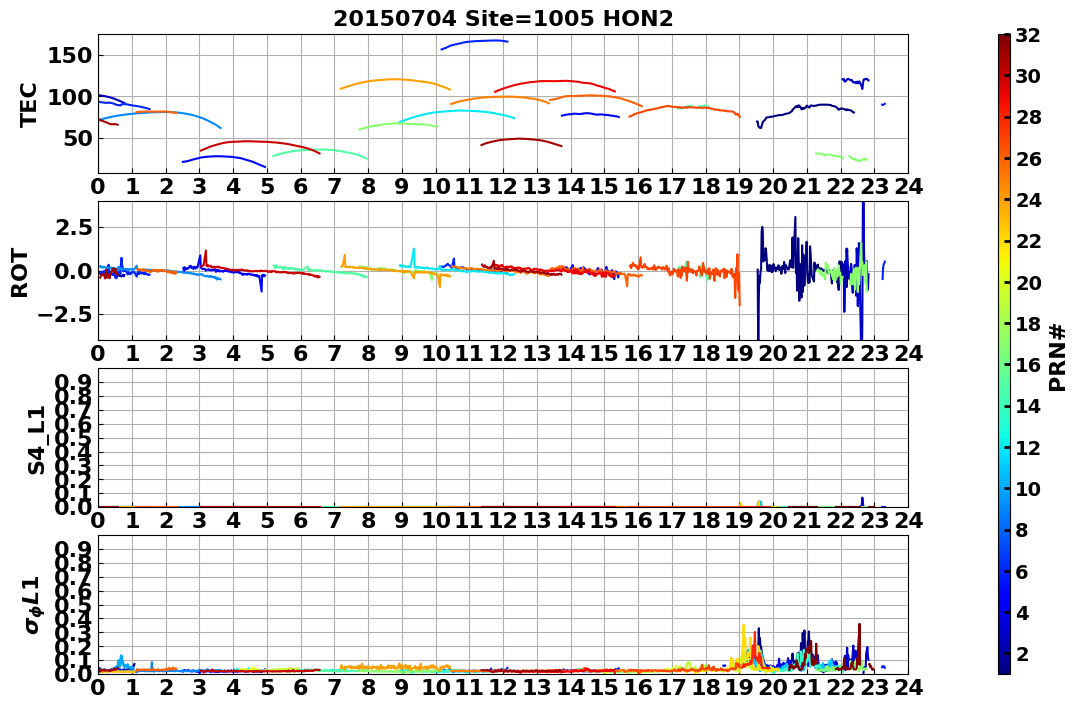Click the 32 tick on the colorbar
Screen dimensions: 1077x709
point(1027,35)
